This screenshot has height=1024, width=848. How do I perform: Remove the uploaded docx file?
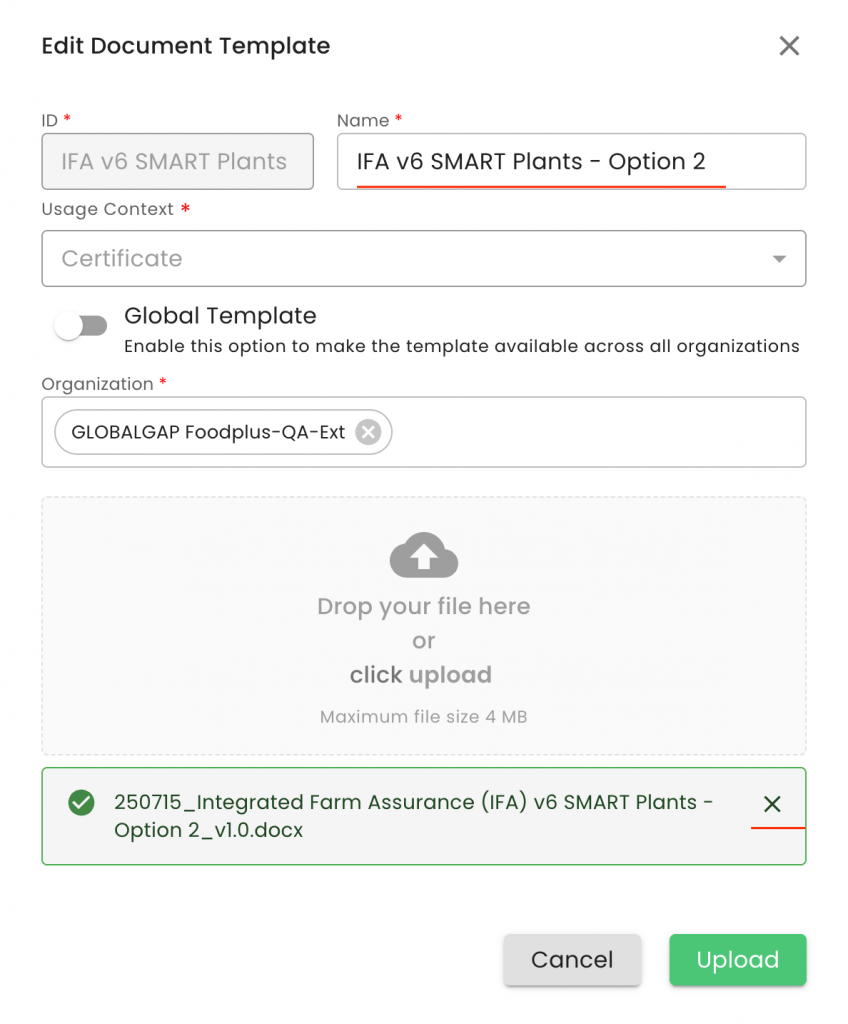(772, 804)
